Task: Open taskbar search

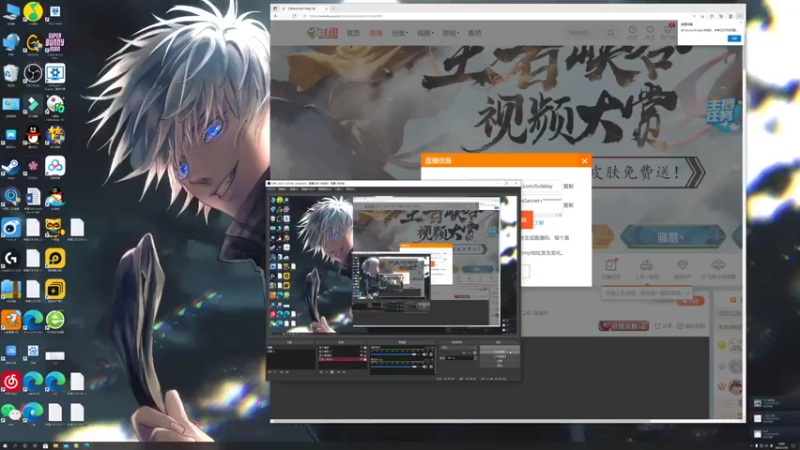Action: [15, 446]
